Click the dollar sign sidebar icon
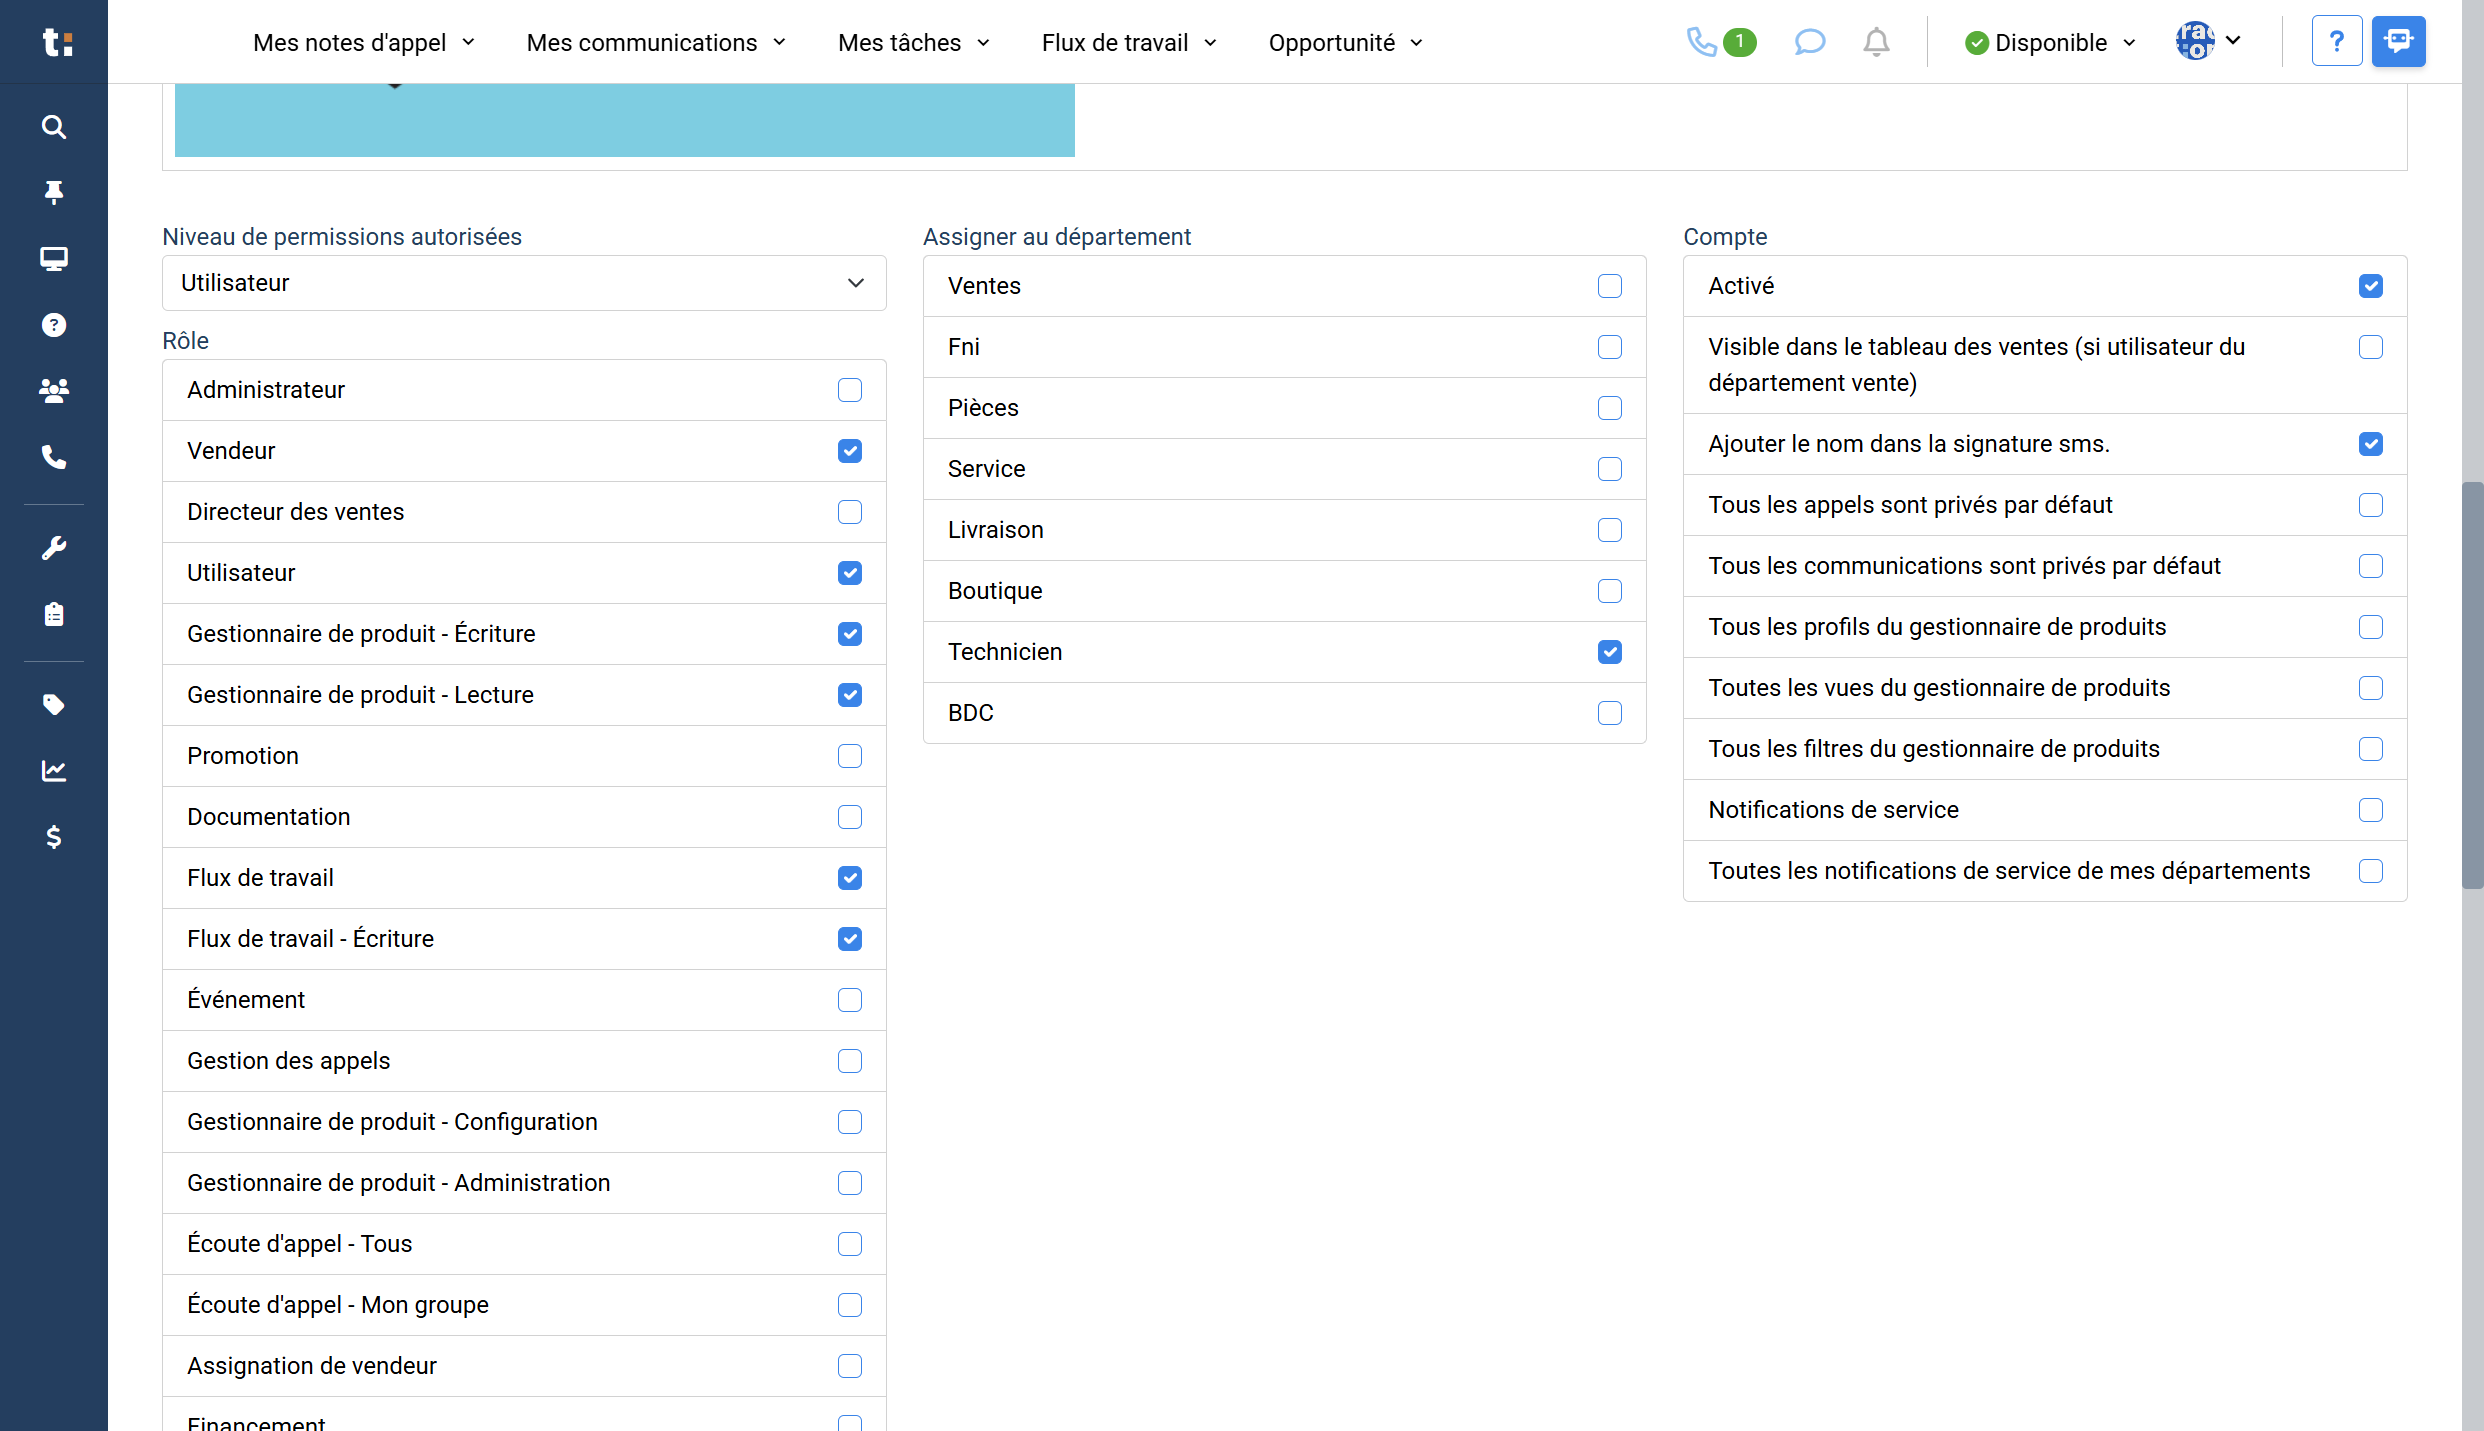The width and height of the screenshot is (2484, 1431). (x=54, y=837)
